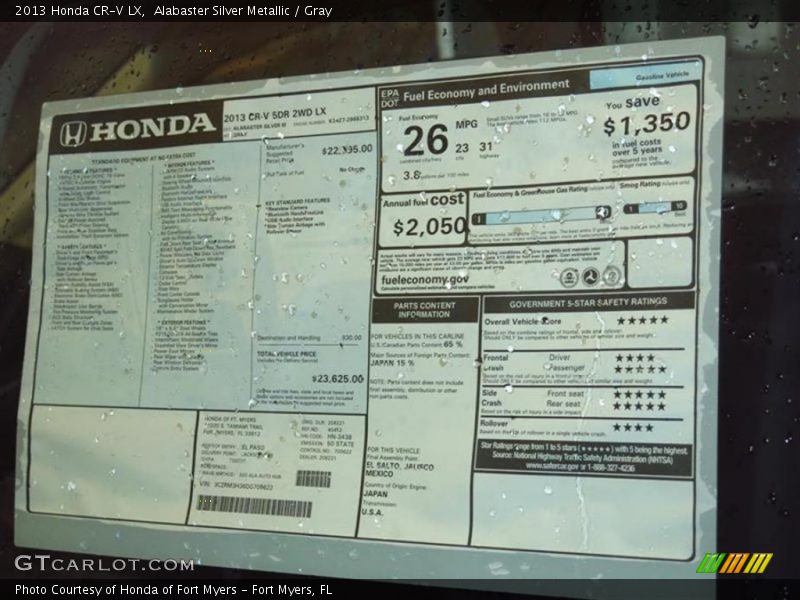
Task: Click the Smog Rating scale bar
Action: pos(655,207)
